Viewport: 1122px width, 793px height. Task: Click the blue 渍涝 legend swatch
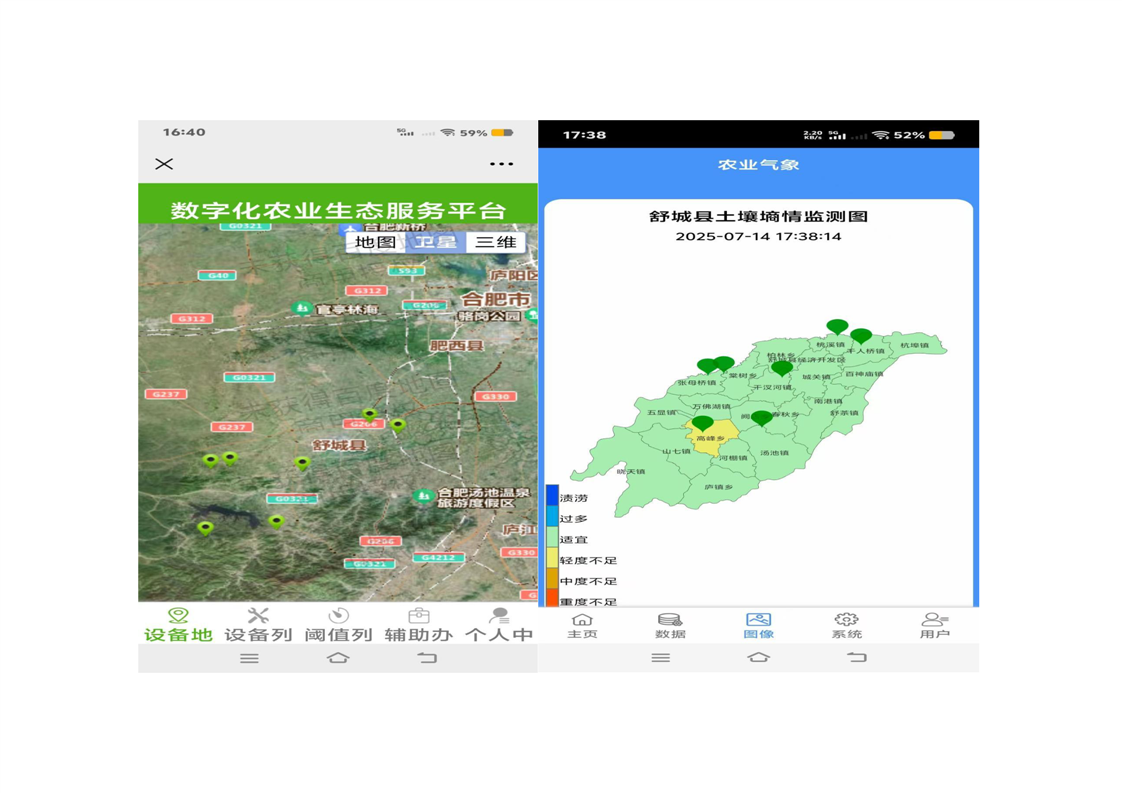pyautogui.click(x=552, y=497)
